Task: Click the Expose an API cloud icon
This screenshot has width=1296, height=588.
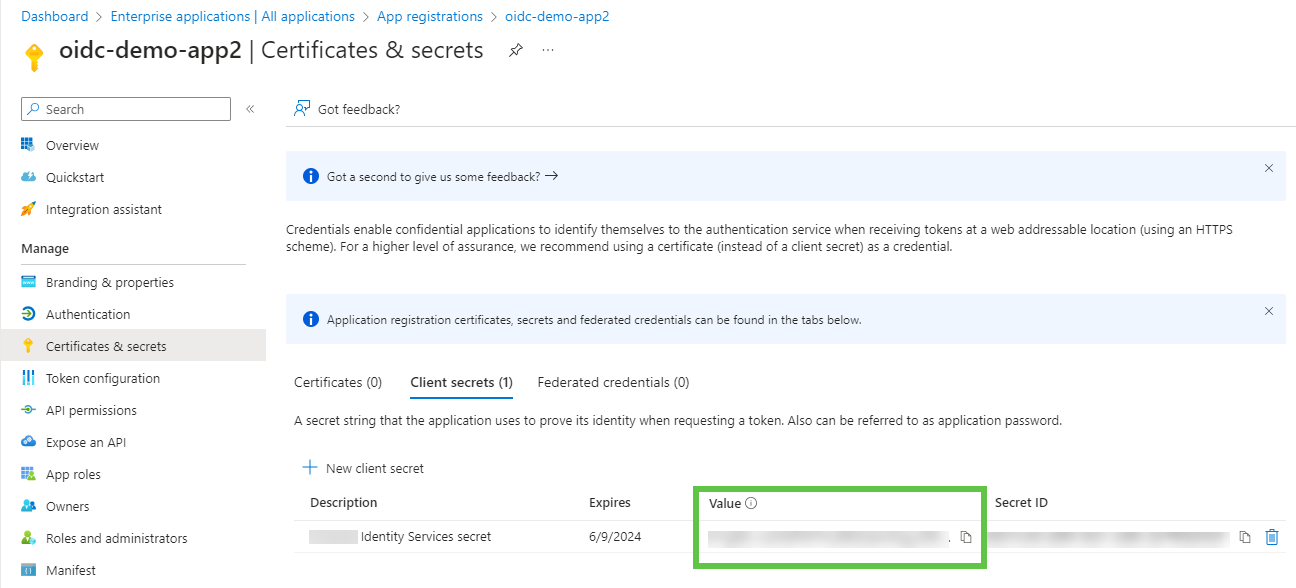Action: pos(28,442)
